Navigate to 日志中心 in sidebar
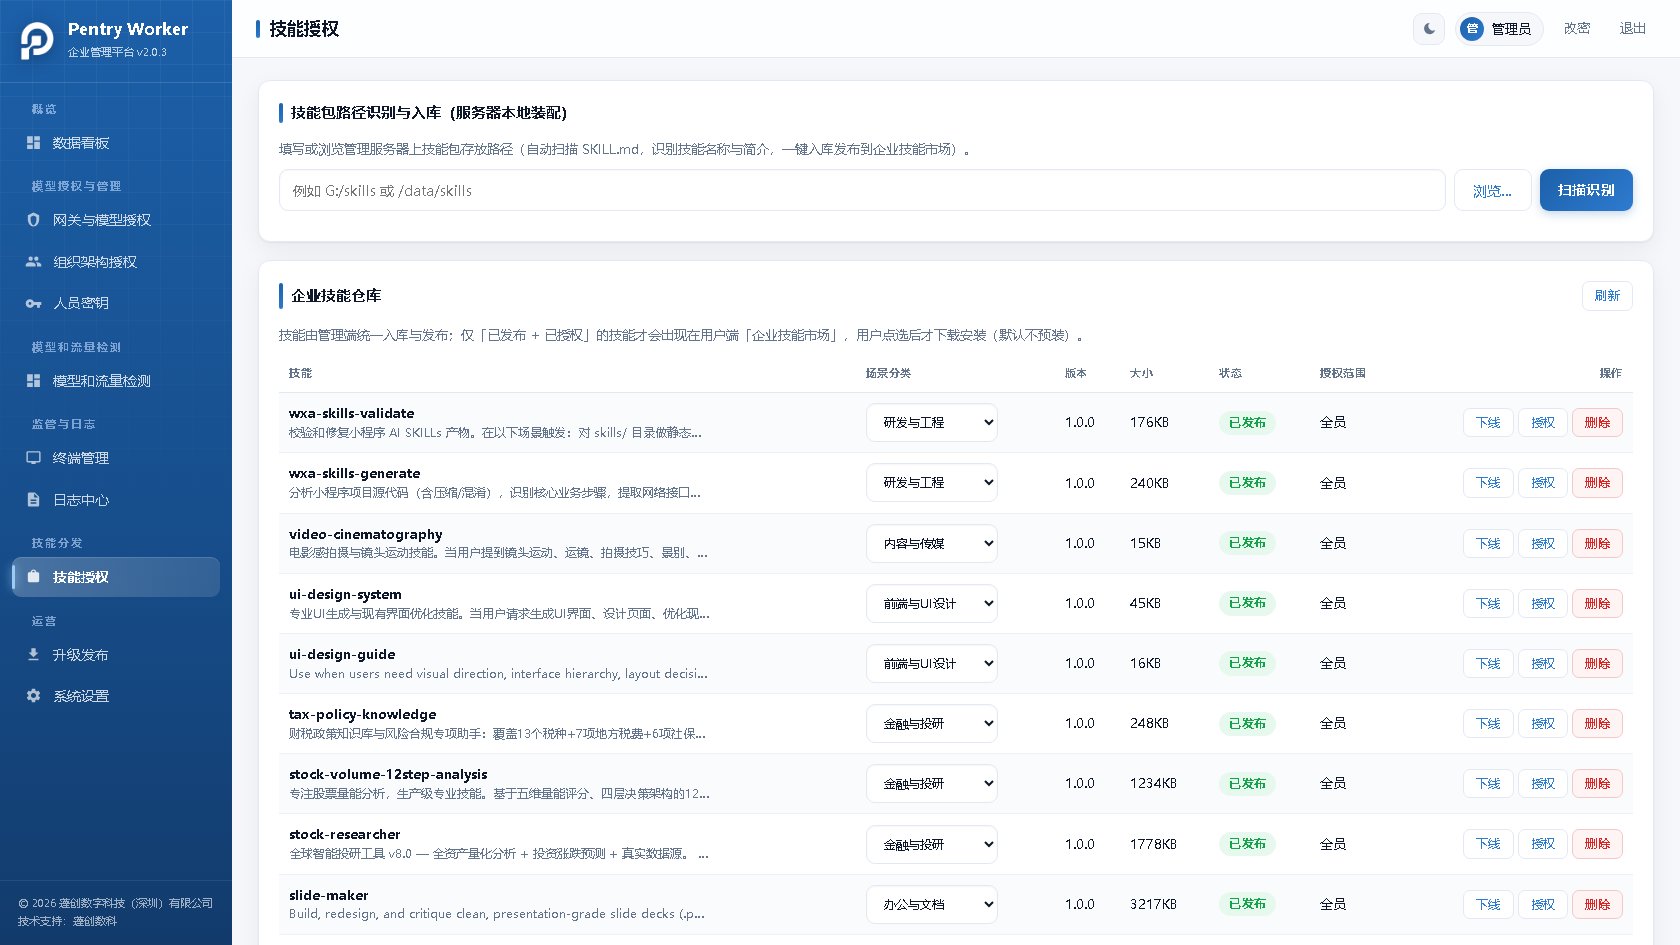The width and height of the screenshot is (1680, 945). [116, 500]
